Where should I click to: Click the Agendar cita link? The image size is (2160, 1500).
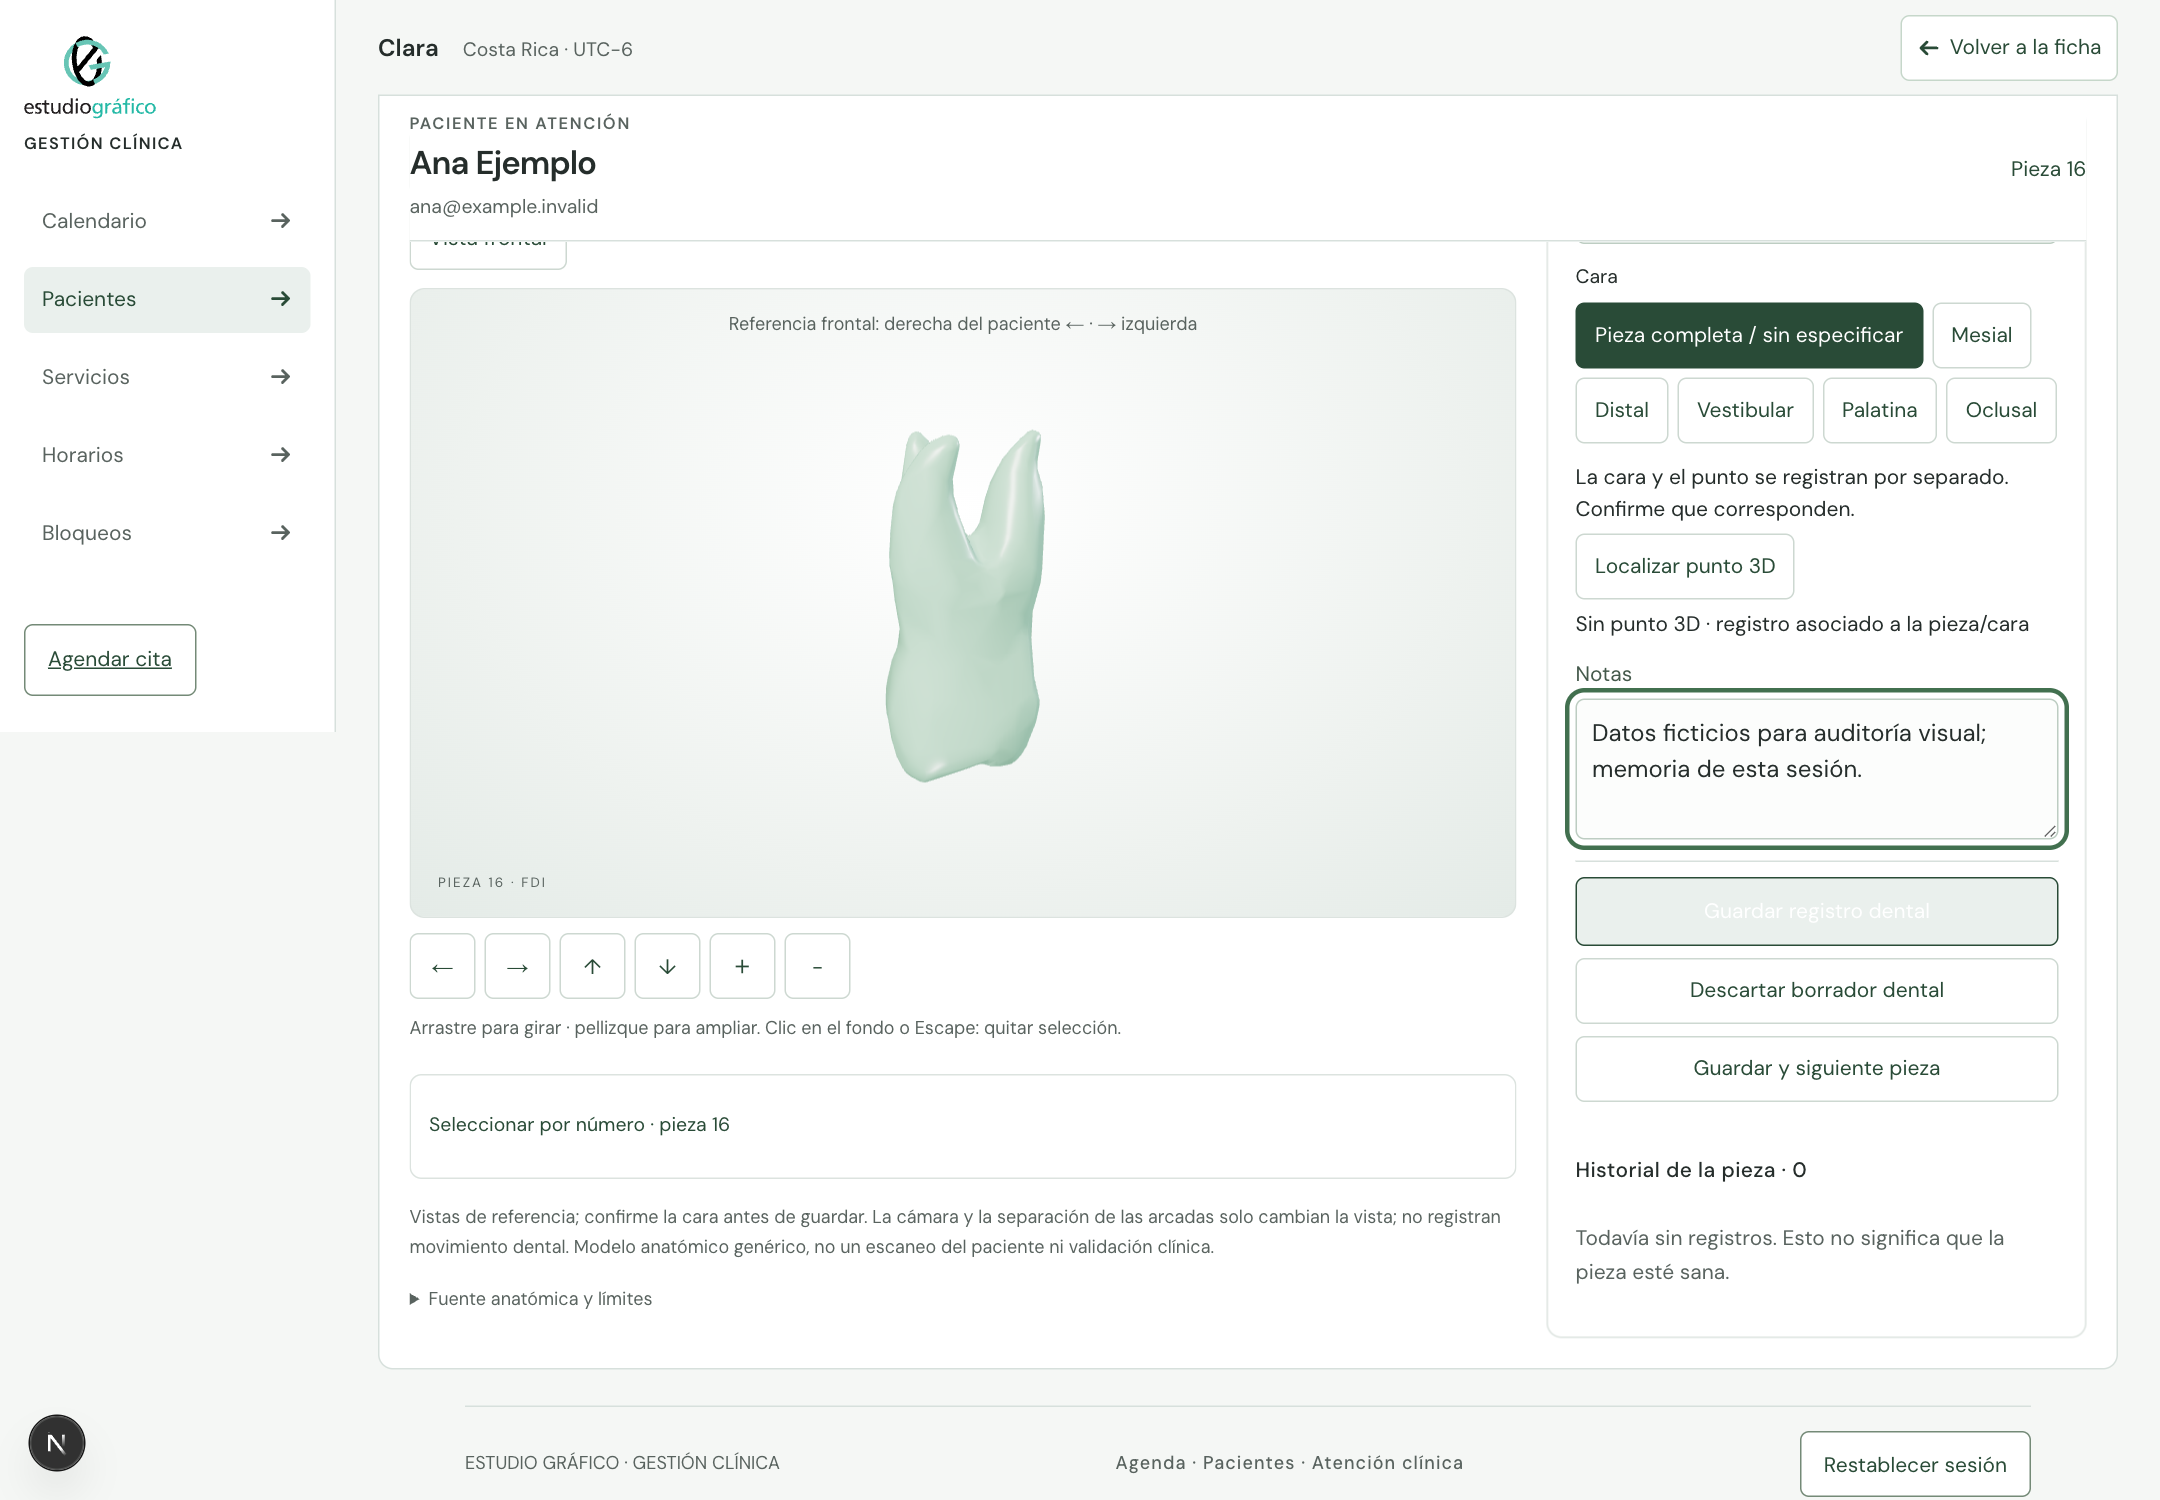pyautogui.click(x=110, y=660)
